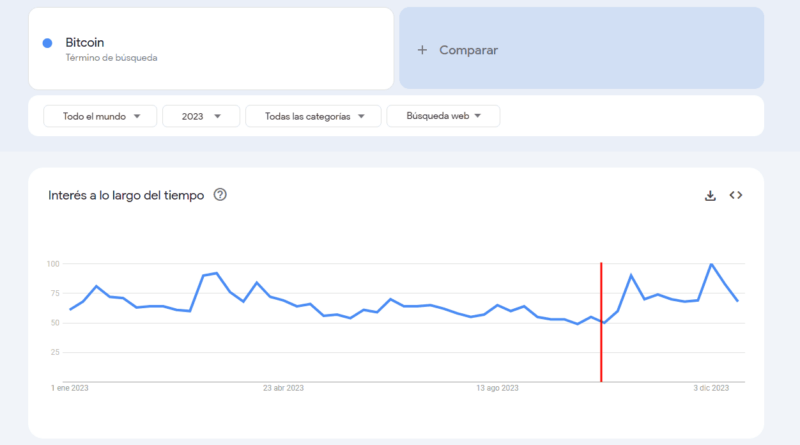Viewport: 800px width, 445px height.
Task: Click the help question mark icon
Action: pos(220,195)
